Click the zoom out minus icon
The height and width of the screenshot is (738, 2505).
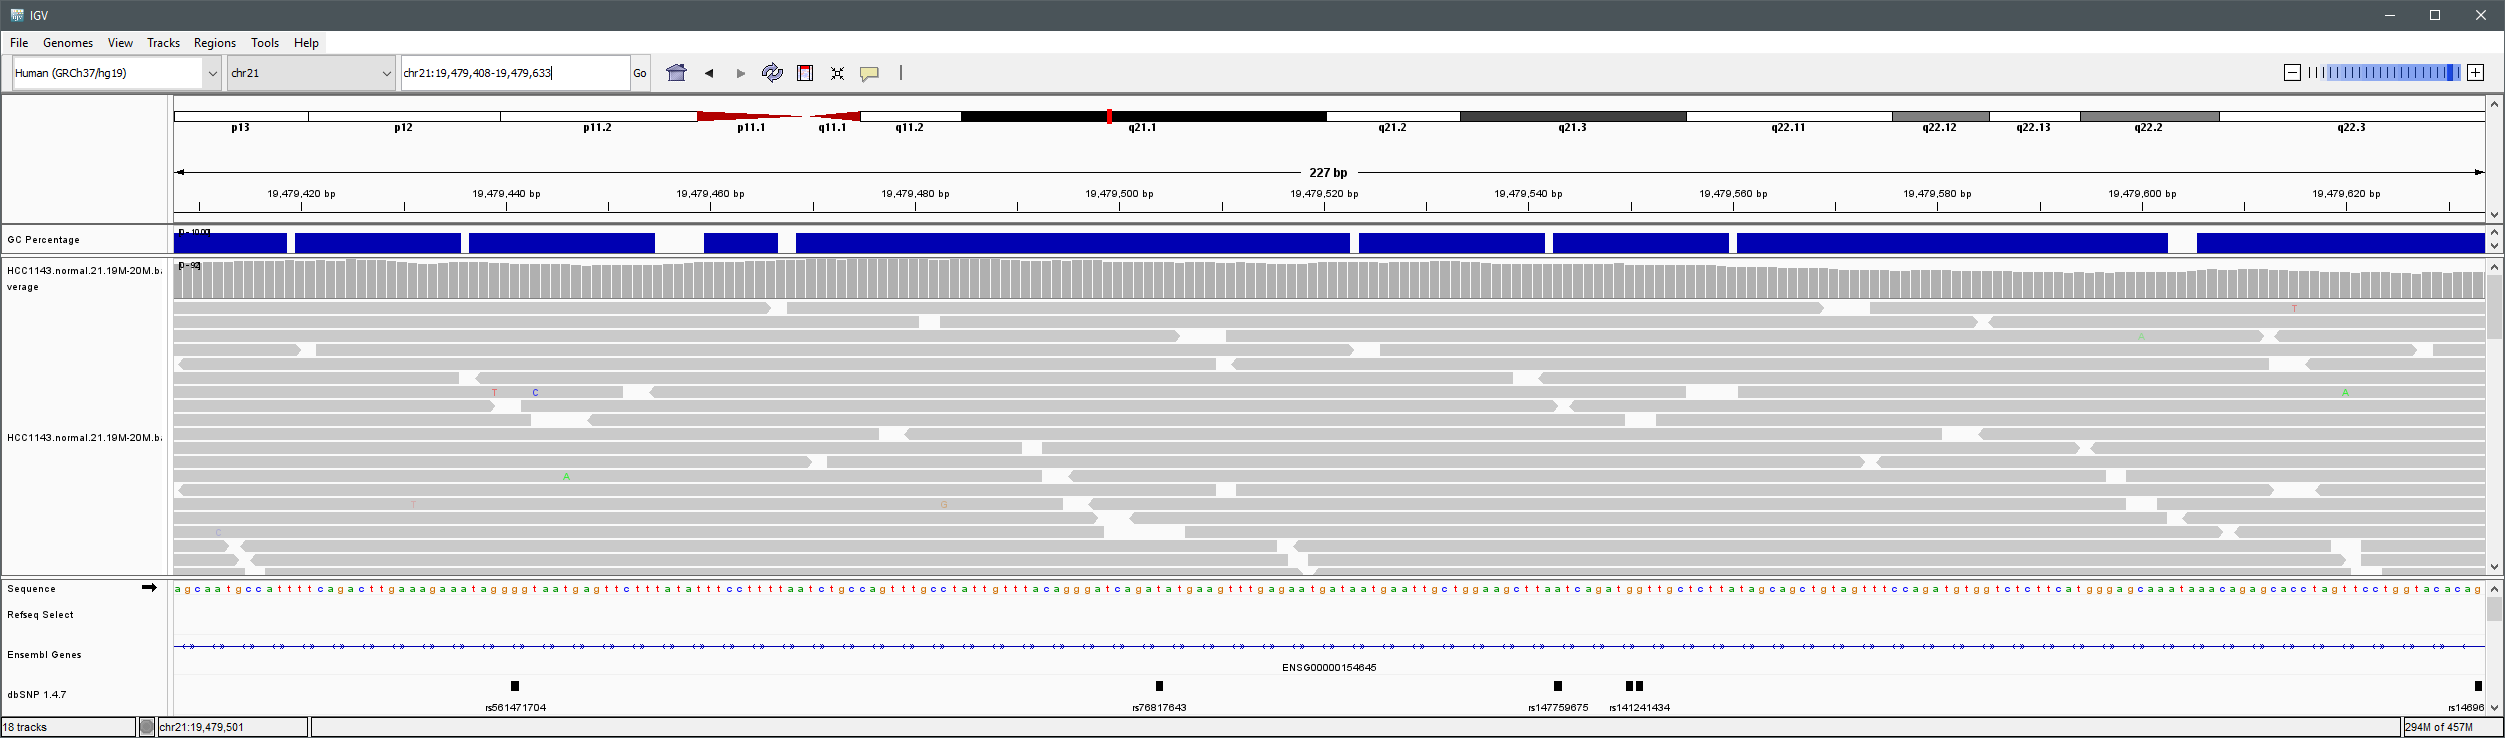[2292, 73]
